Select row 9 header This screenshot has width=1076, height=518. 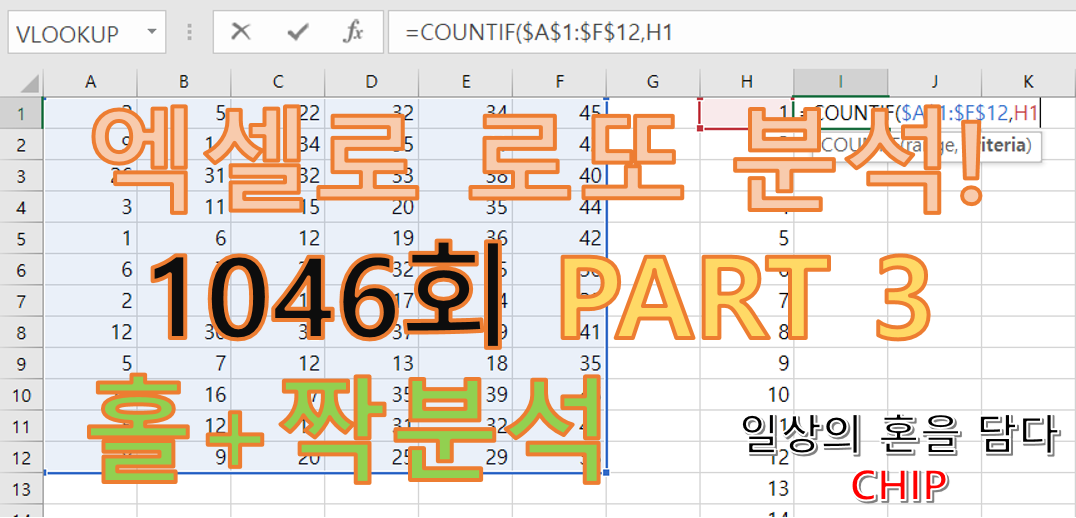click(21, 363)
